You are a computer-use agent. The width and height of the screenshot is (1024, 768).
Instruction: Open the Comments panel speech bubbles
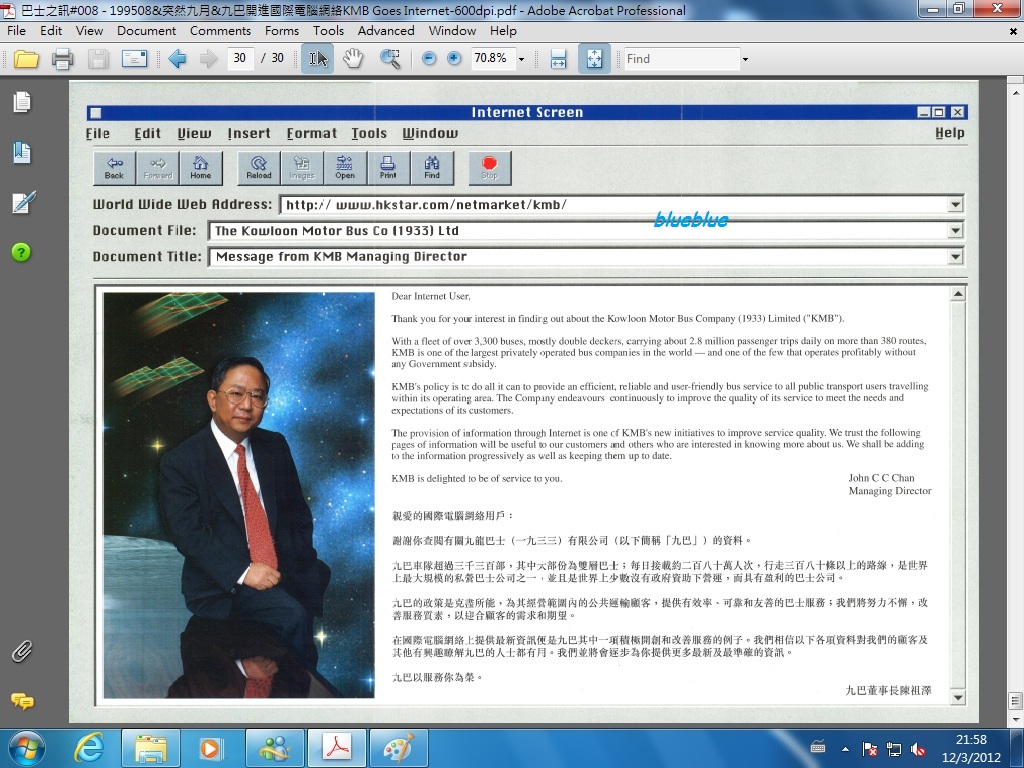(x=21, y=701)
